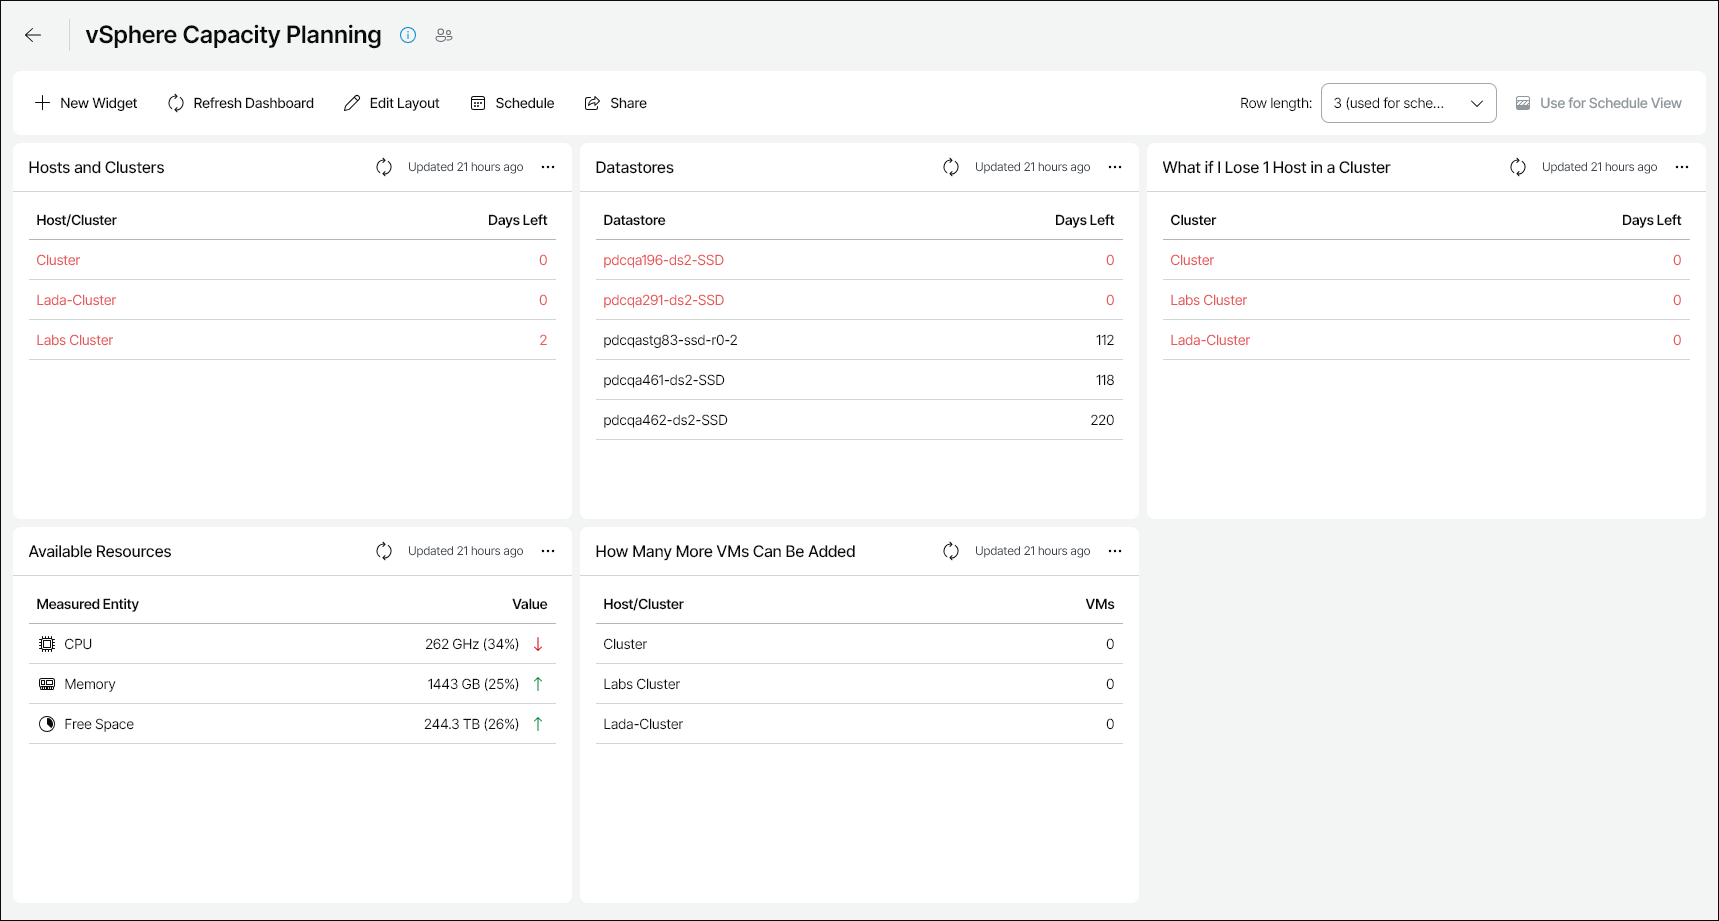Click the green up arrow for Free Space
1719x921 pixels.
point(538,724)
